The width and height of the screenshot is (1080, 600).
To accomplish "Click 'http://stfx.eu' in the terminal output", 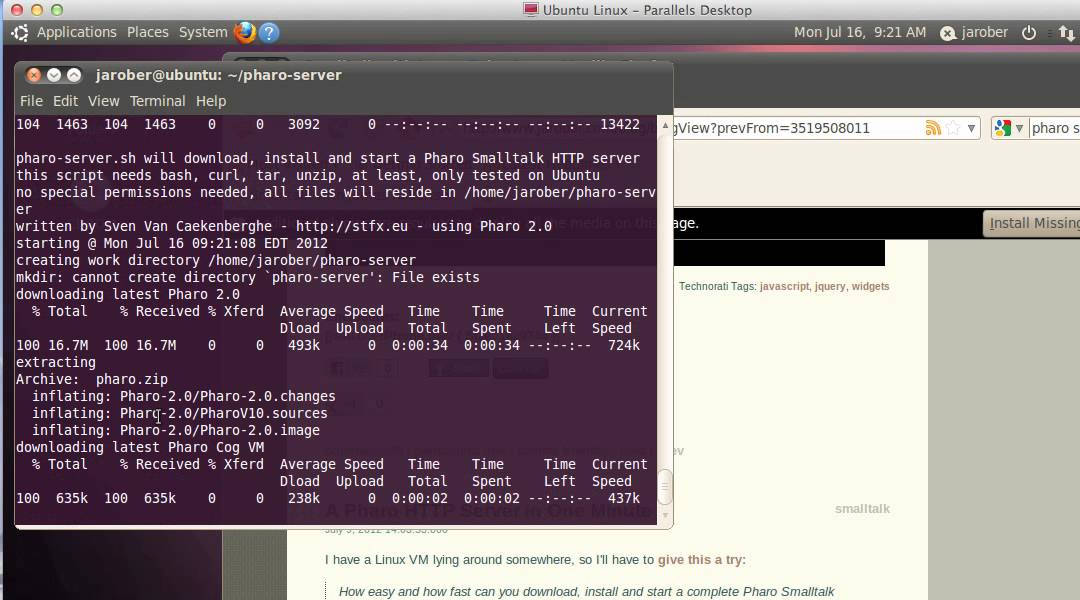I will point(351,226).
